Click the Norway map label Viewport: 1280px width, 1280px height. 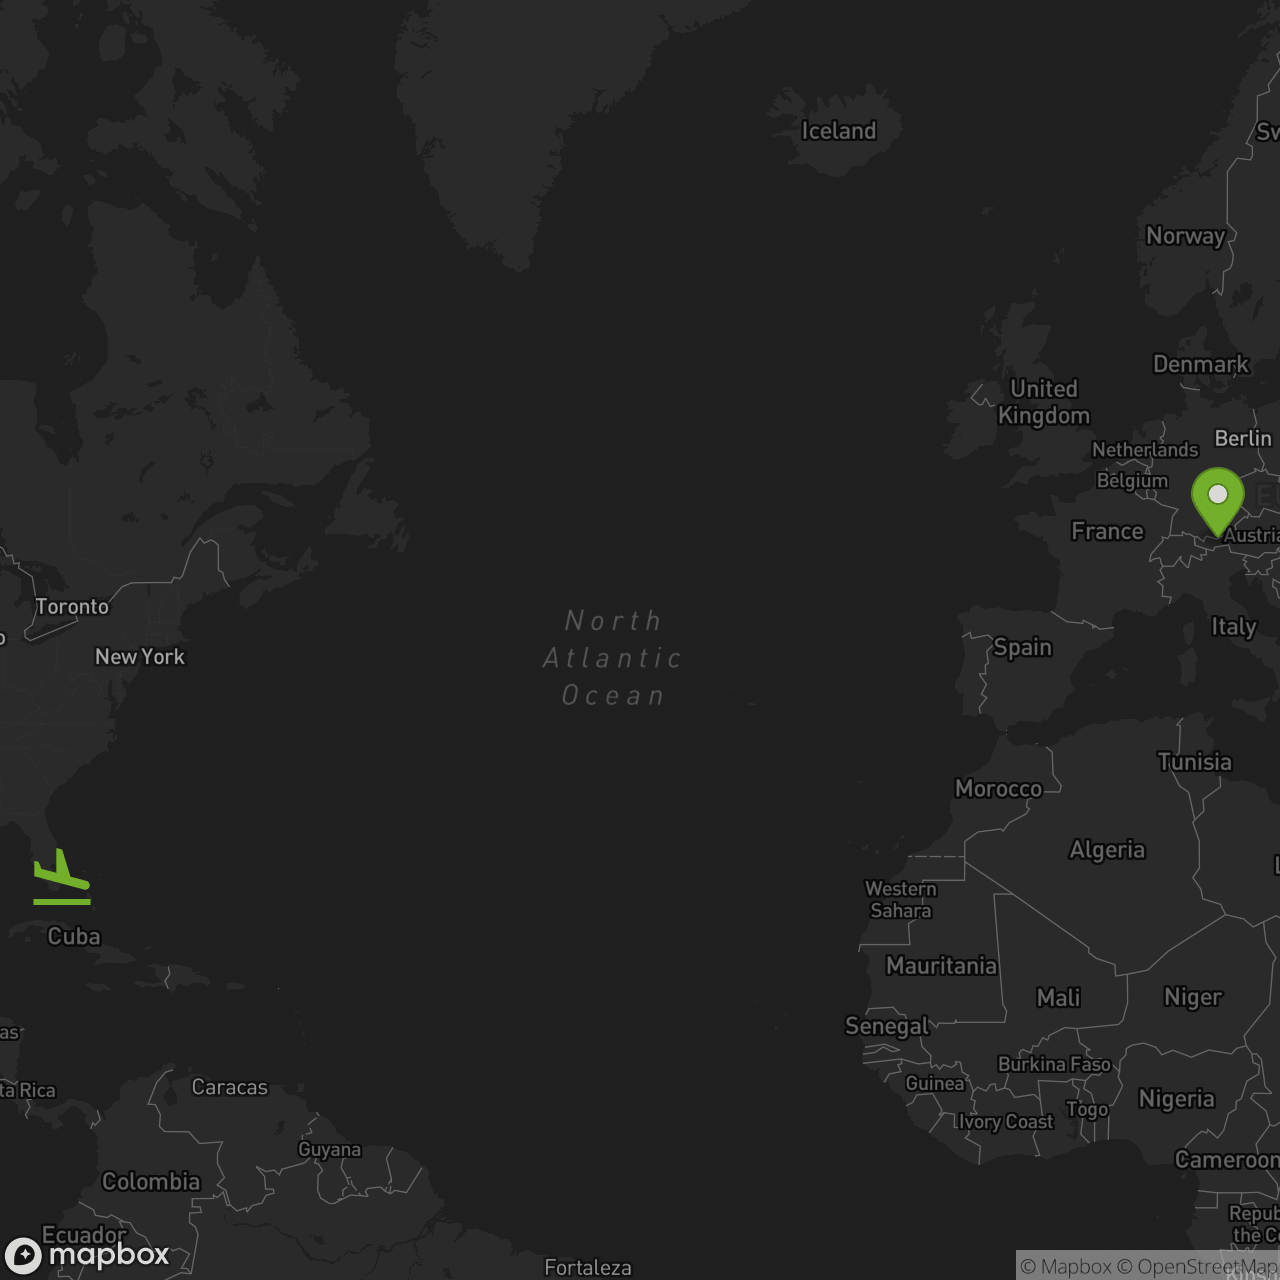tap(1185, 236)
